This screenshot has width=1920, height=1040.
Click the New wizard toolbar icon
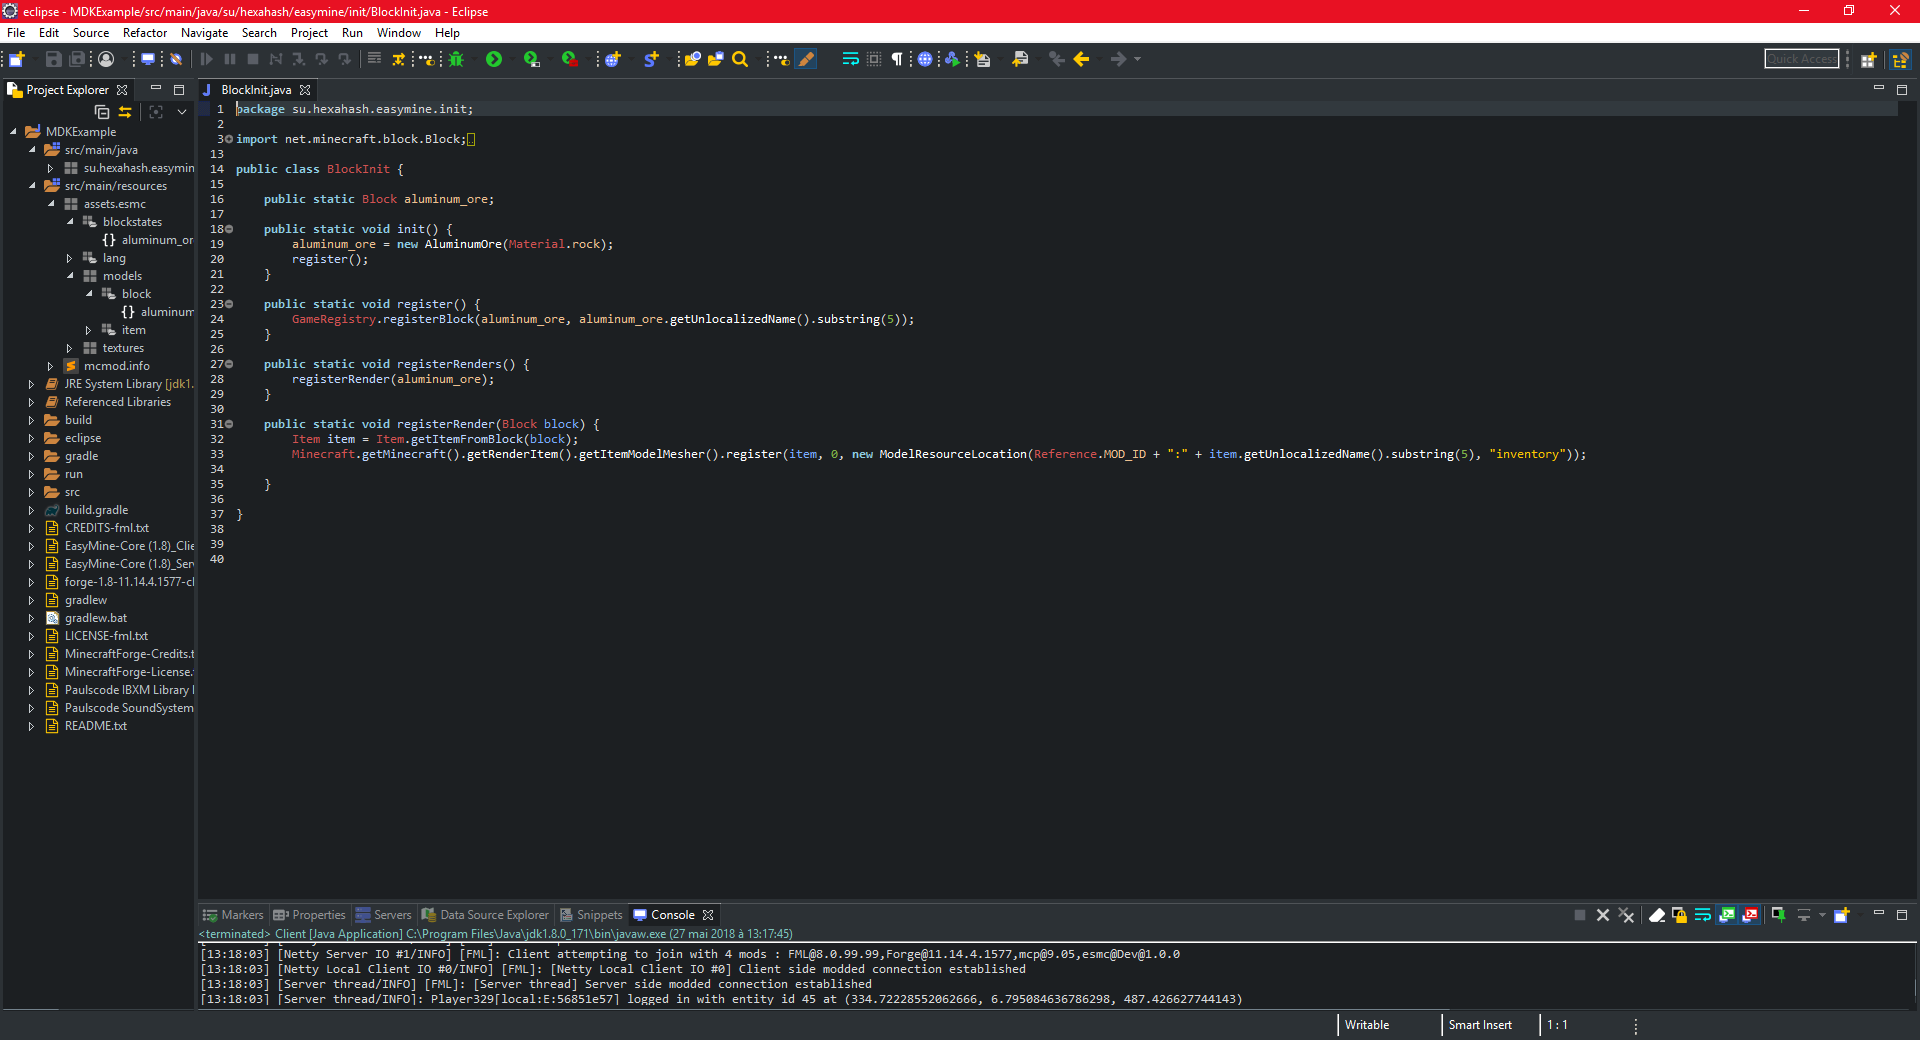tap(17, 59)
